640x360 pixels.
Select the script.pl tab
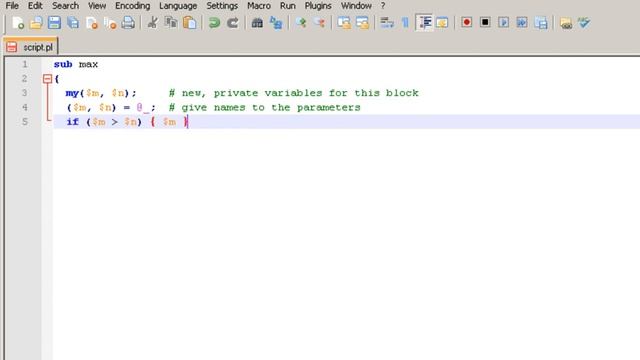point(31,47)
